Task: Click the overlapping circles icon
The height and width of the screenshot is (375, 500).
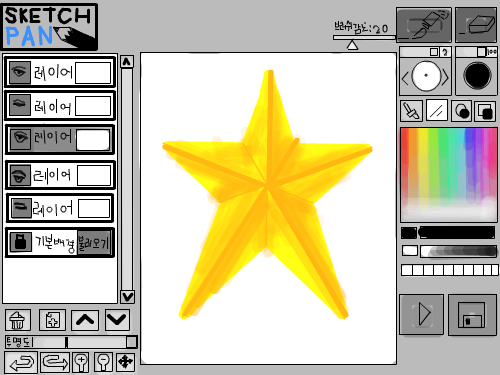Action: click(x=462, y=111)
